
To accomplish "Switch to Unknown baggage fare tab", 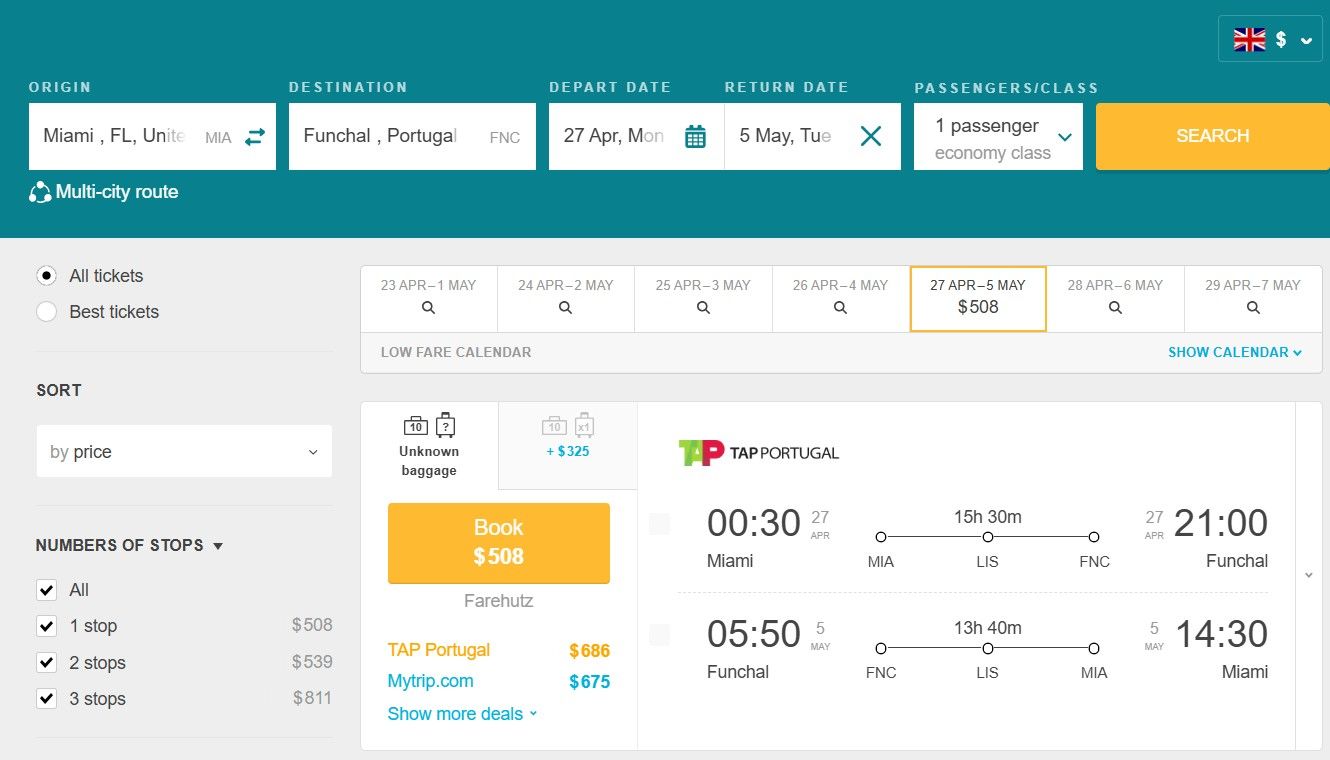I will tap(429, 445).
